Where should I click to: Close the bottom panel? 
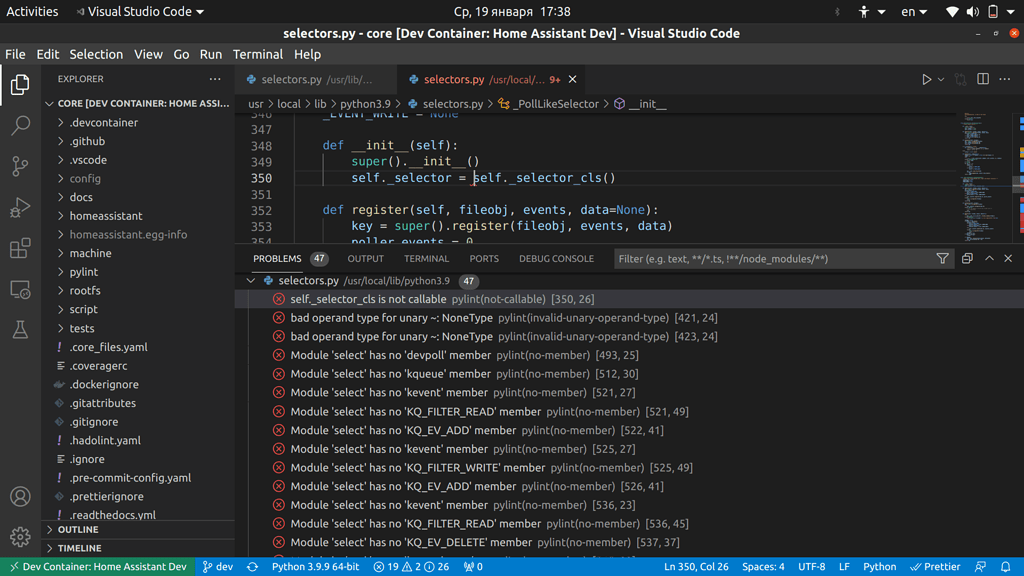1008,259
